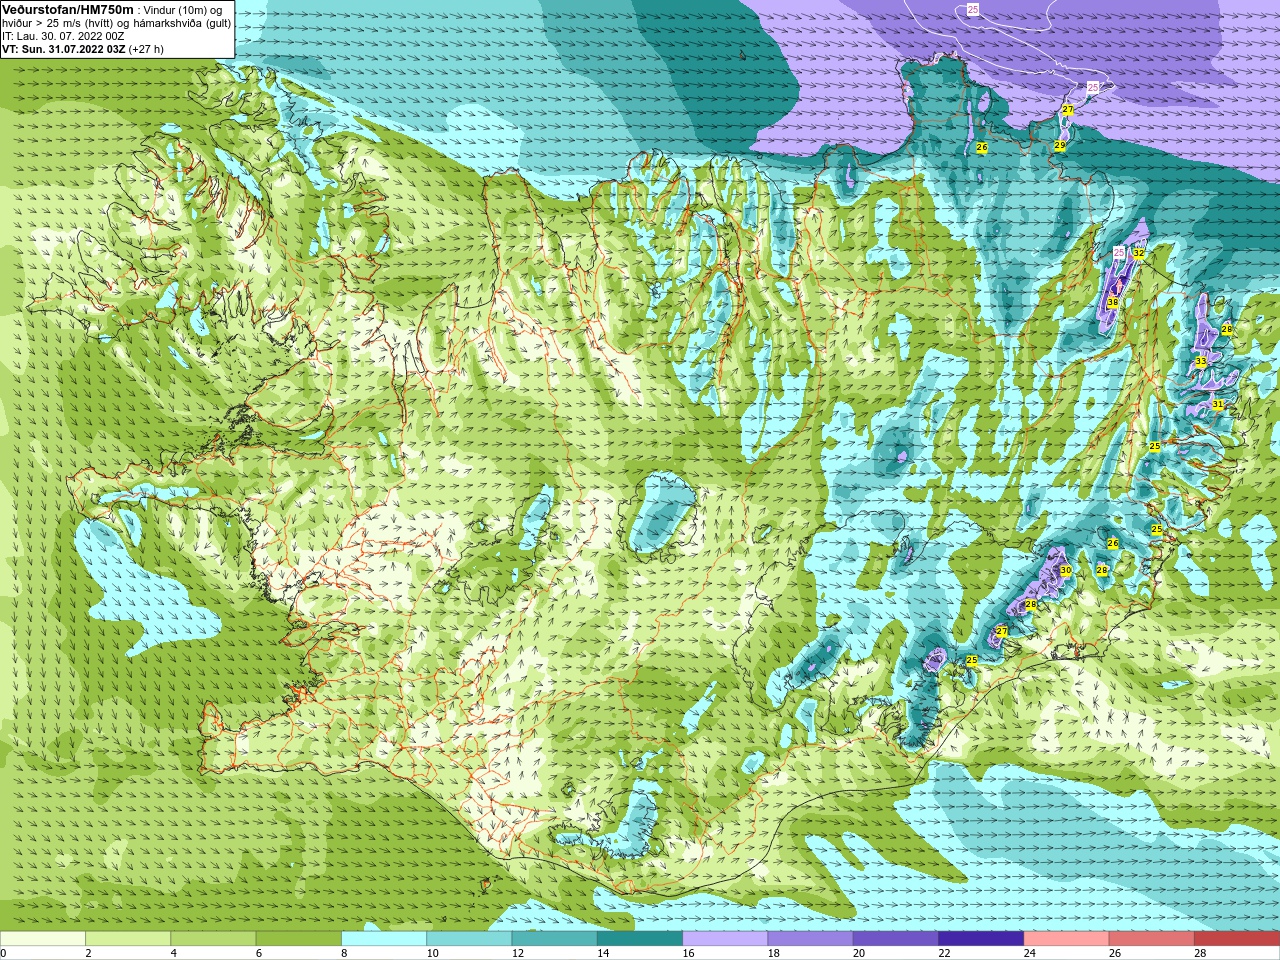Click the 4–6 m/s green legend swatch
The height and width of the screenshot is (960, 1280).
click(x=213, y=939)
